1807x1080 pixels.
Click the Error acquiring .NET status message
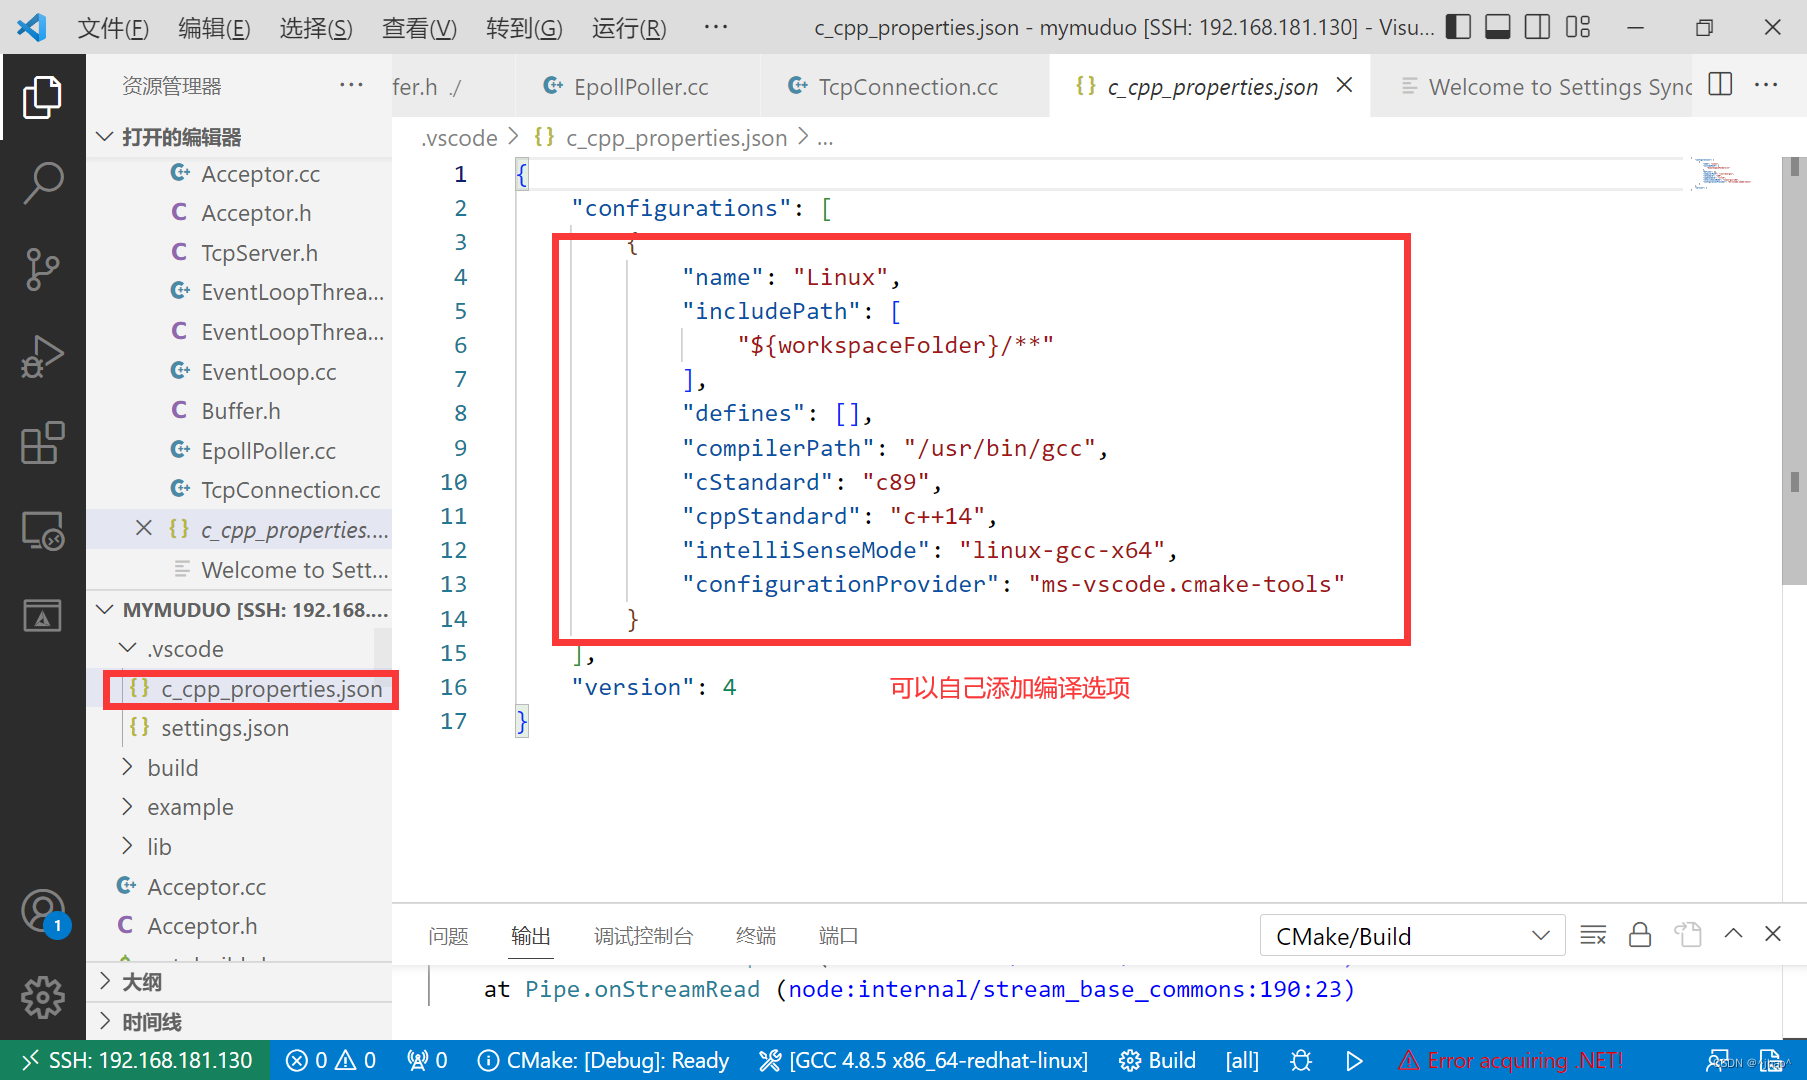pos(1510,1060)
